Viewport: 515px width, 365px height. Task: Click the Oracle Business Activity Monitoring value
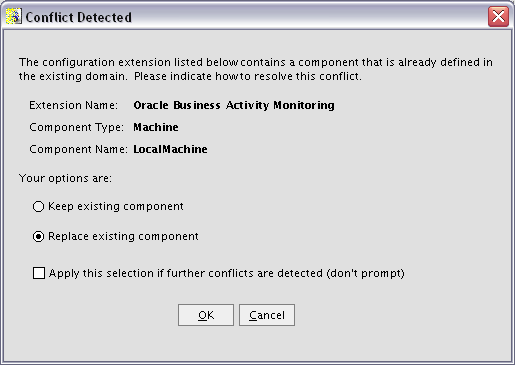pos(234,105)
